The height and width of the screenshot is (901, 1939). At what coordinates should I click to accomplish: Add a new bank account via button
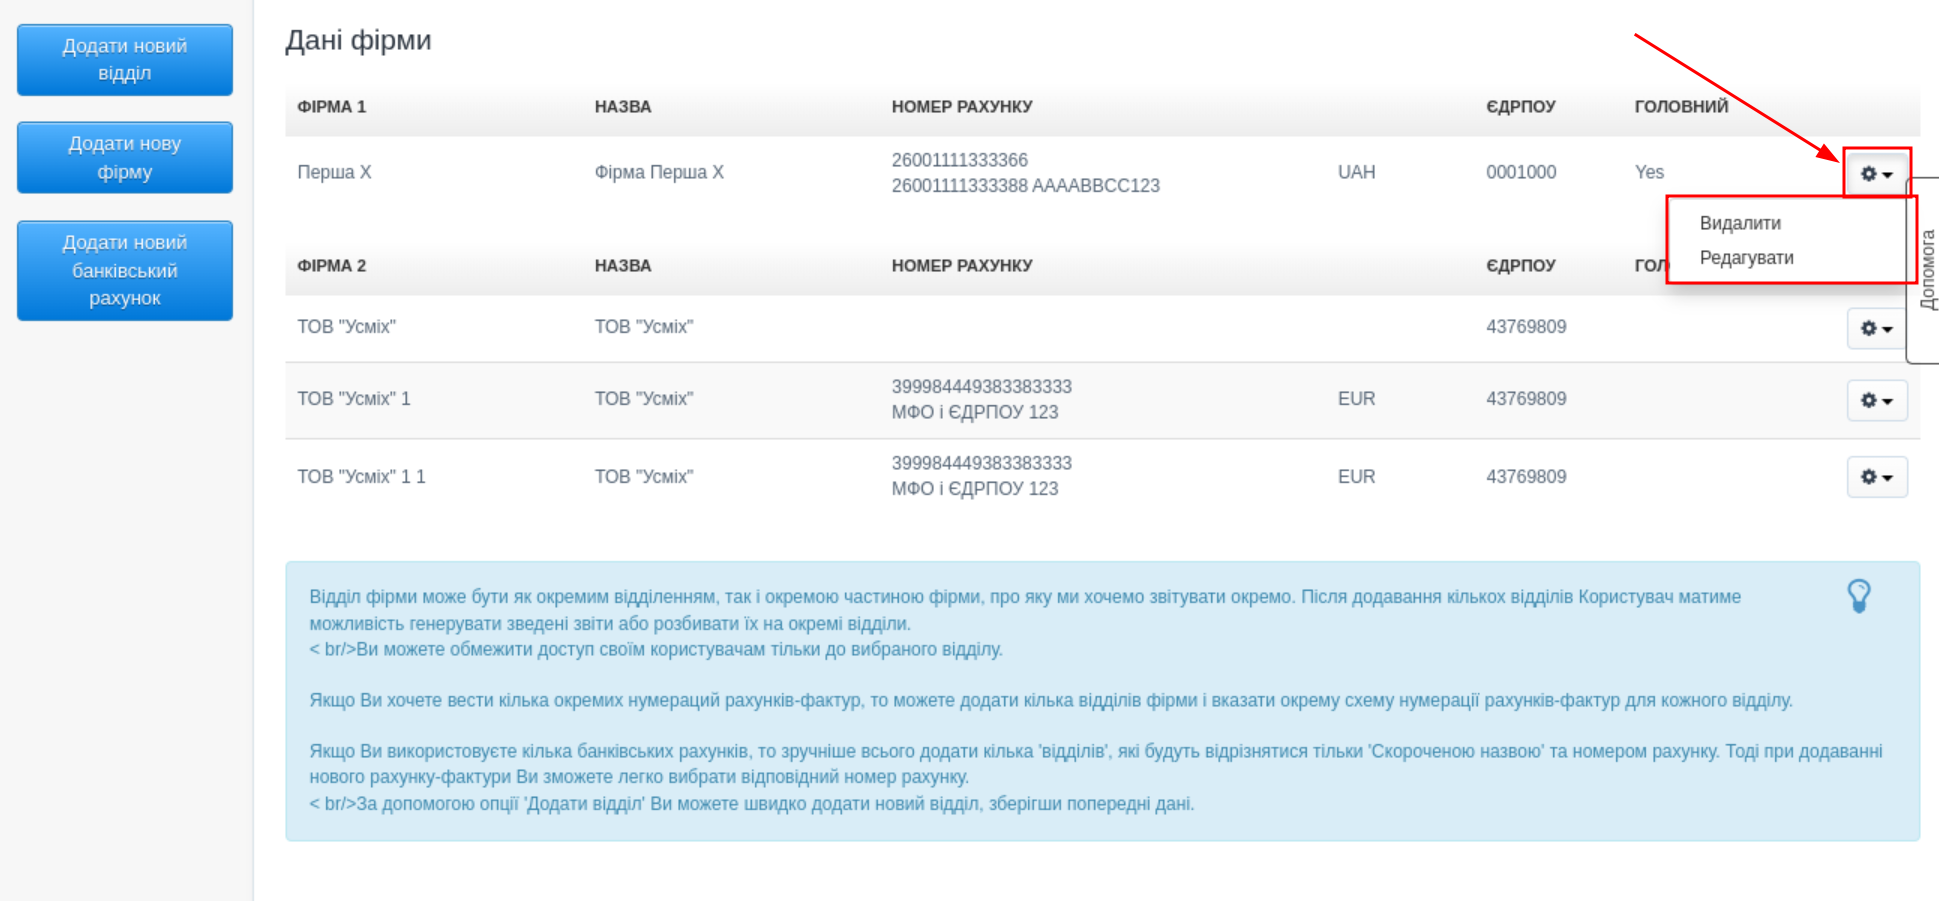point(125,270)
